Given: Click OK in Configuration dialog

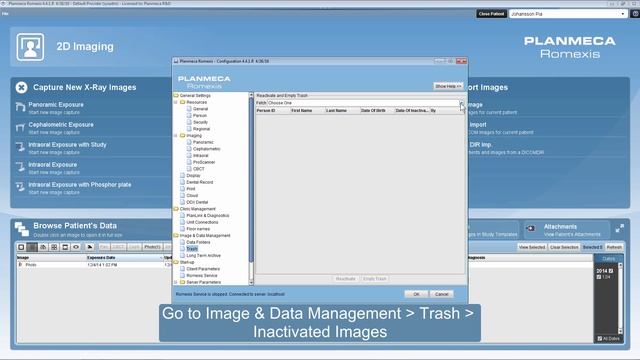Looking at the screenshot, I should [416, 294].
